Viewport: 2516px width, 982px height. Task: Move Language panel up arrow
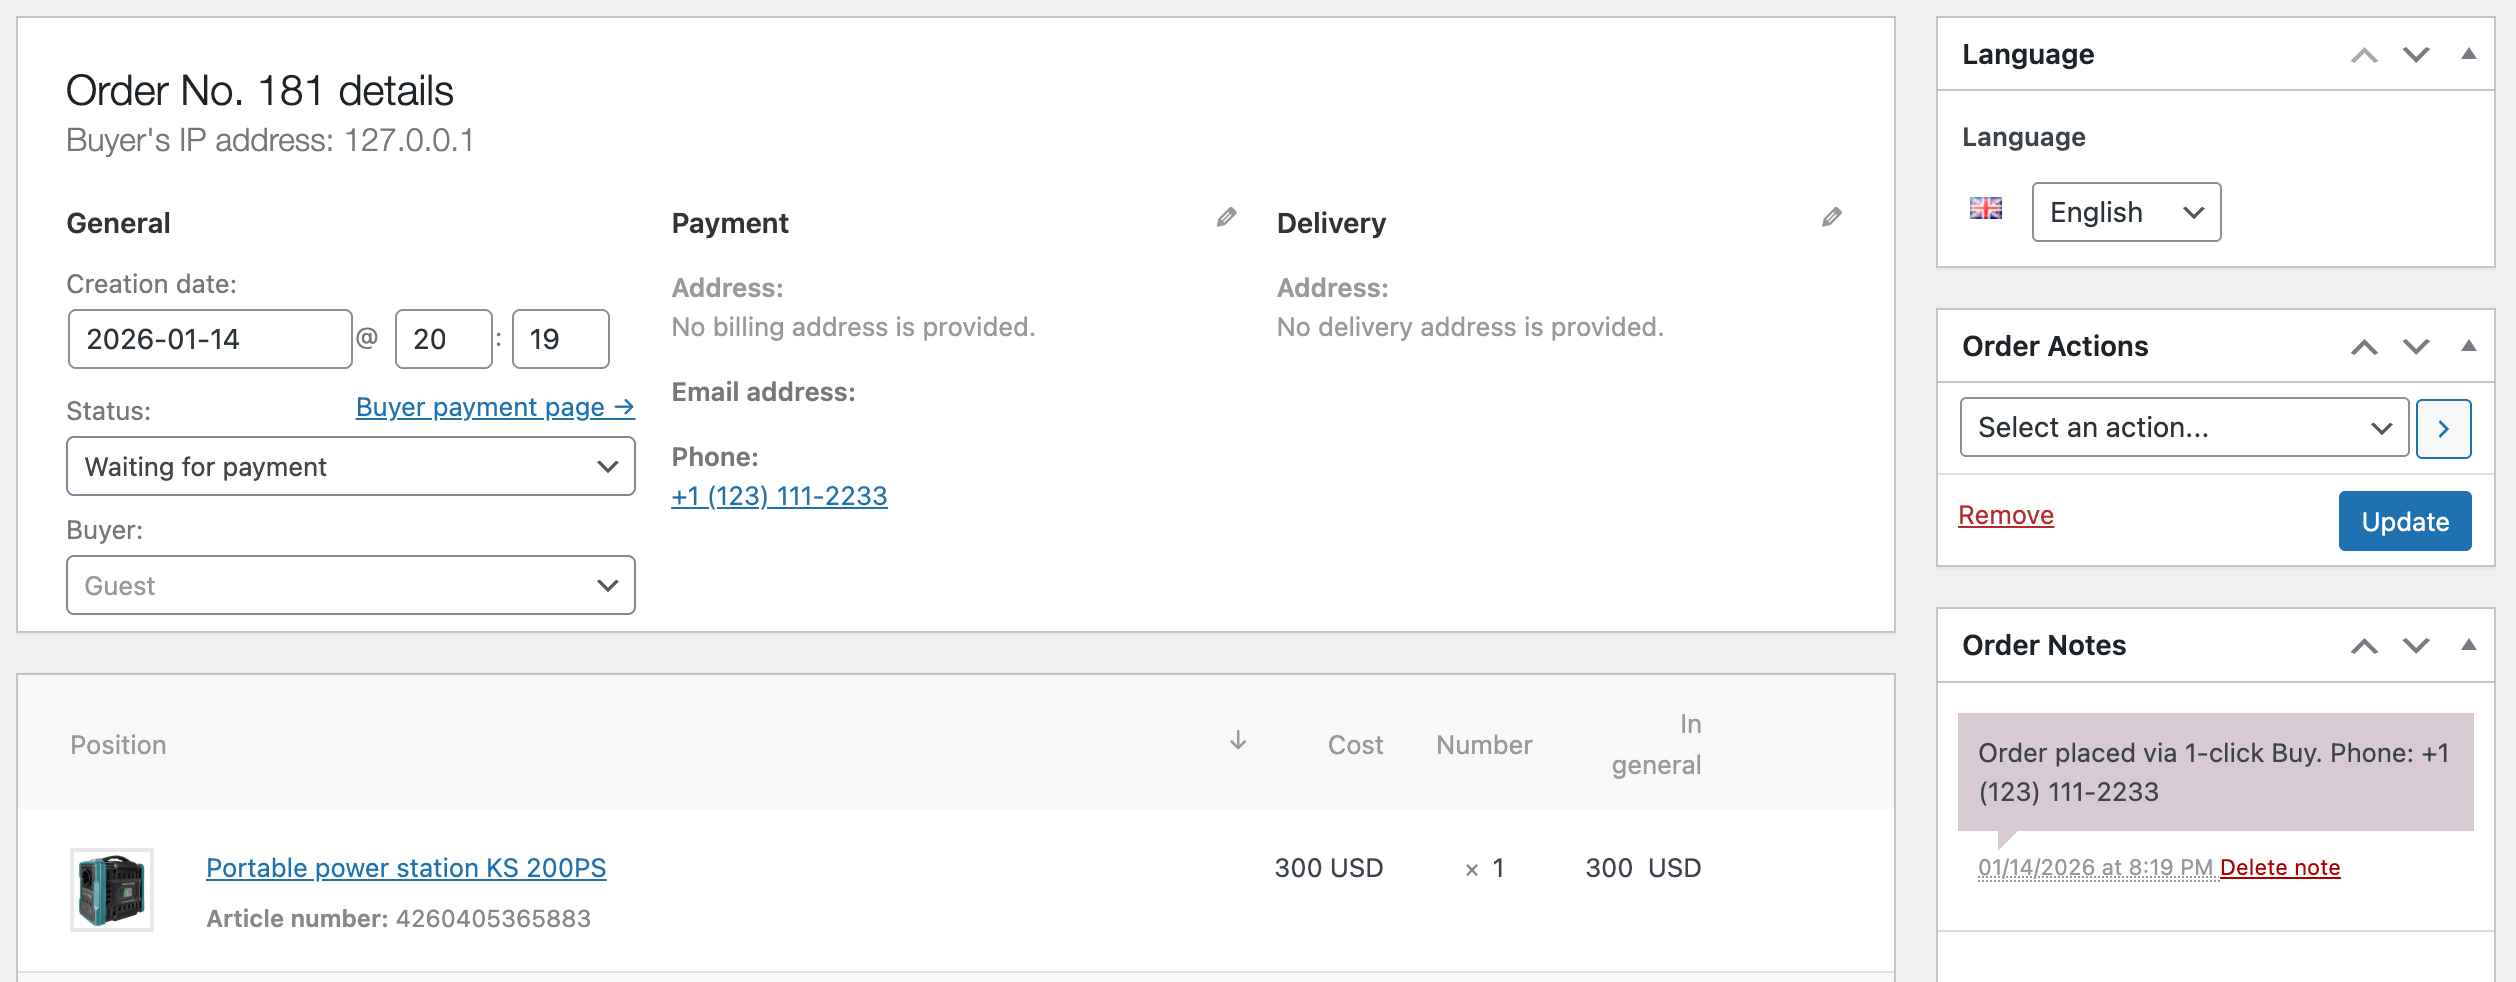pyautogui.click(x=2364, y=55)
